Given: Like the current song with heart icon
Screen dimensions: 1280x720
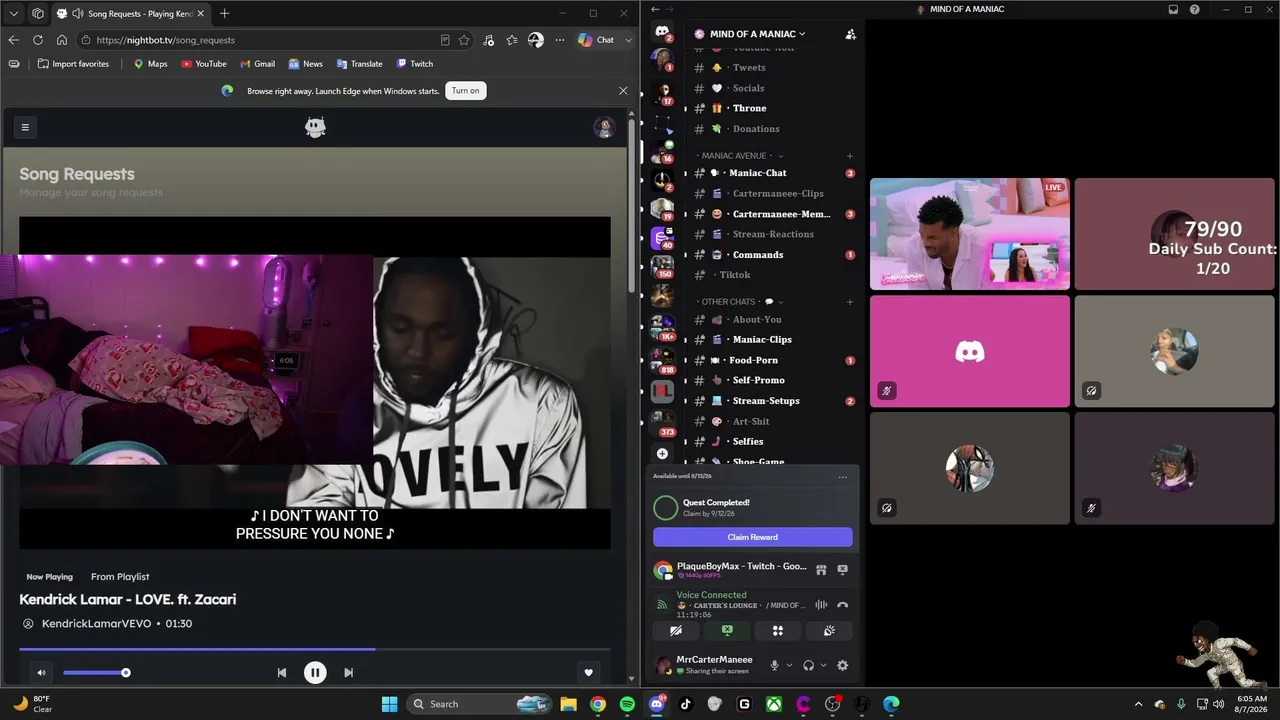Looking at the screenshot, I should 589,673.
